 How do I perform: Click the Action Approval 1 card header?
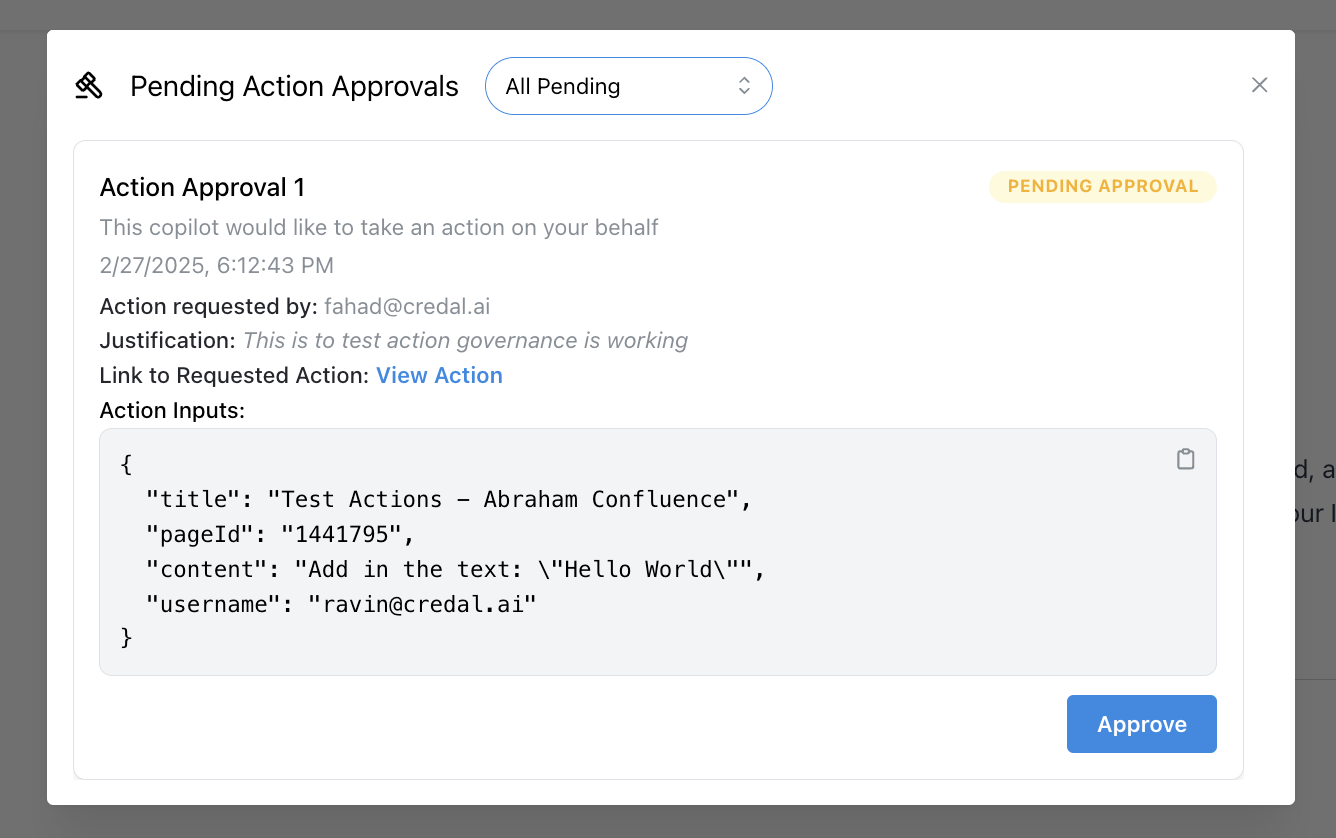(x=202, y=187)
